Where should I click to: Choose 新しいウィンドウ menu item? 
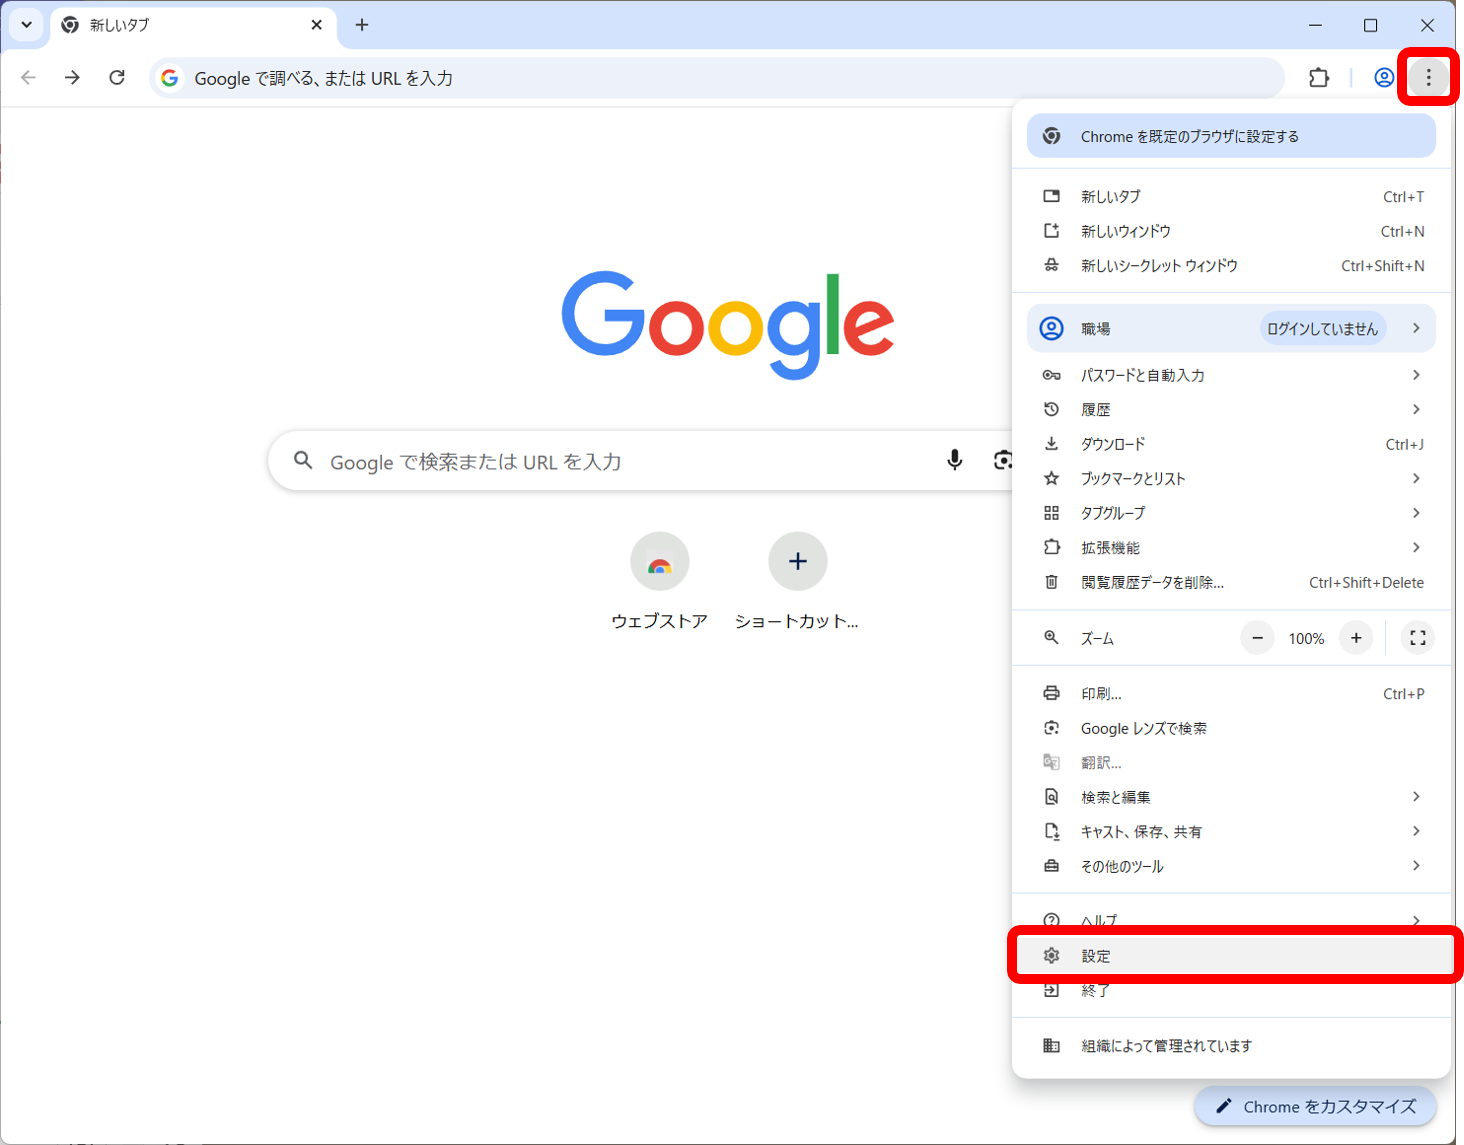(x=1231, y=231)
